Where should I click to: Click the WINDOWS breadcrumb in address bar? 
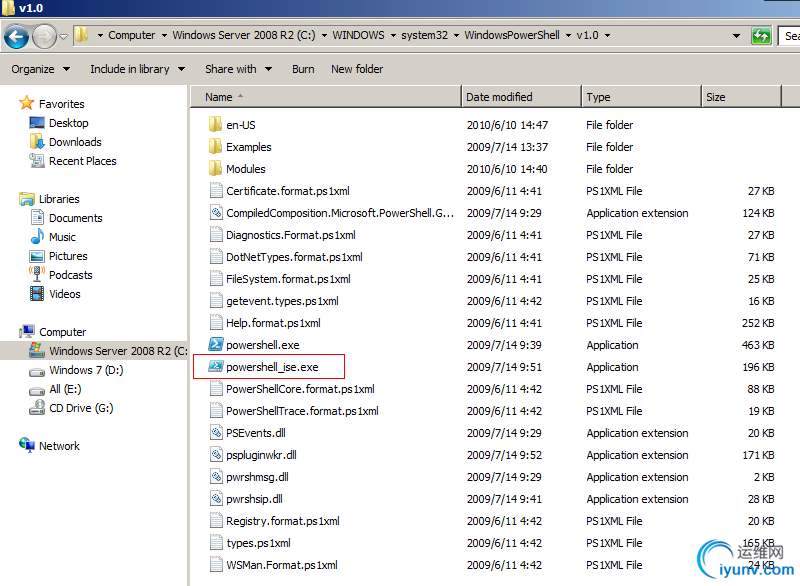click(359, 35)
